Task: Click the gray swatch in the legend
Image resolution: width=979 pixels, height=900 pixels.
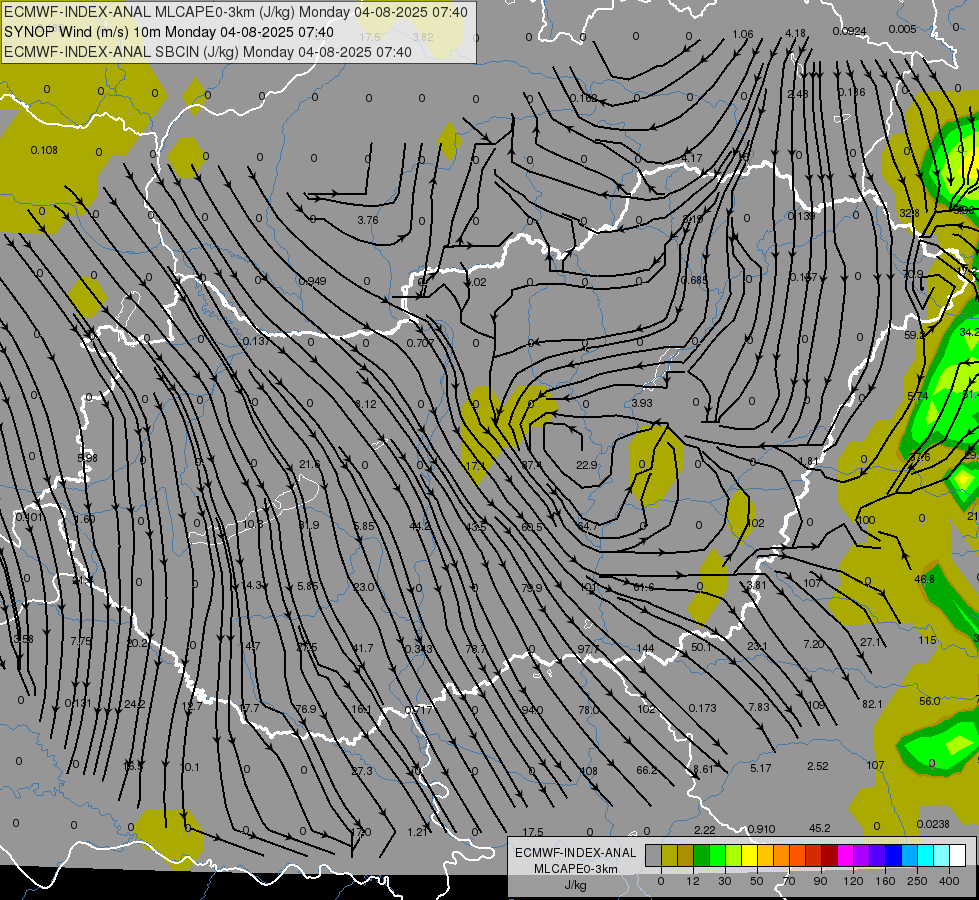Action: [x=653, y=855]
